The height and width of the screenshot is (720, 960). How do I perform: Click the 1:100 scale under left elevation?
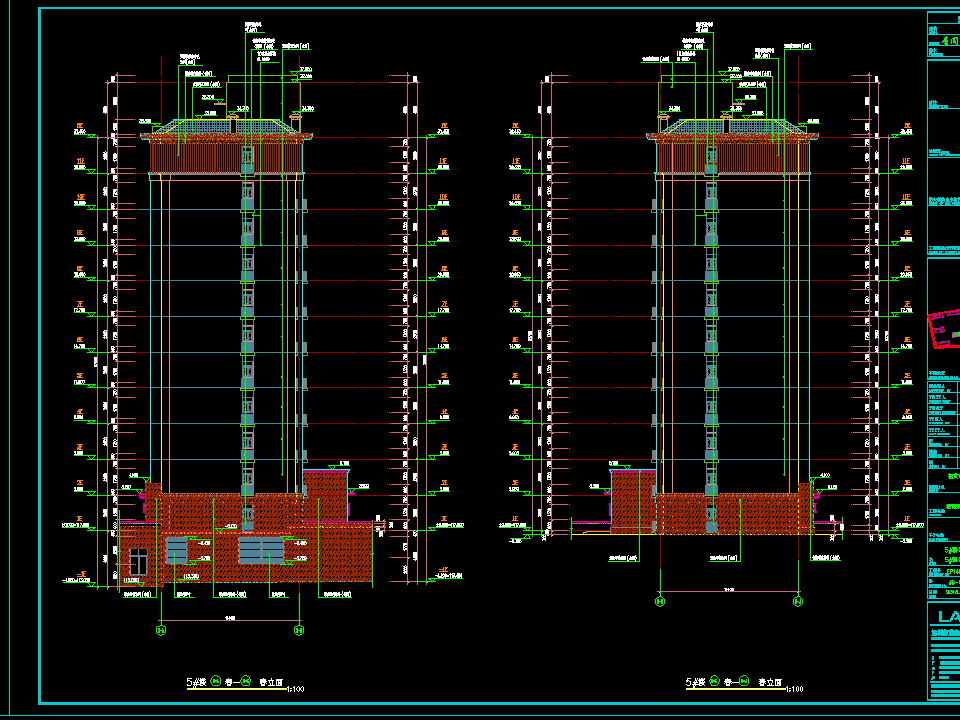(295, 689)
